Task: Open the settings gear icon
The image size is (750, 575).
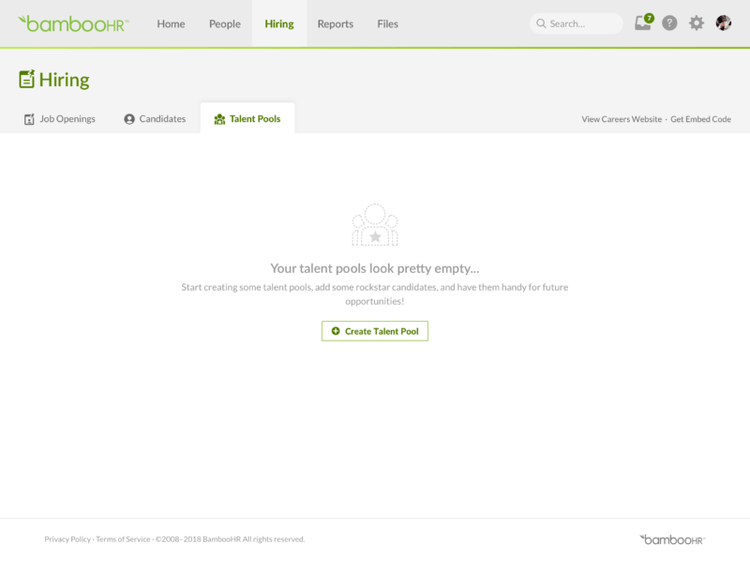Action: coord(696,23)
